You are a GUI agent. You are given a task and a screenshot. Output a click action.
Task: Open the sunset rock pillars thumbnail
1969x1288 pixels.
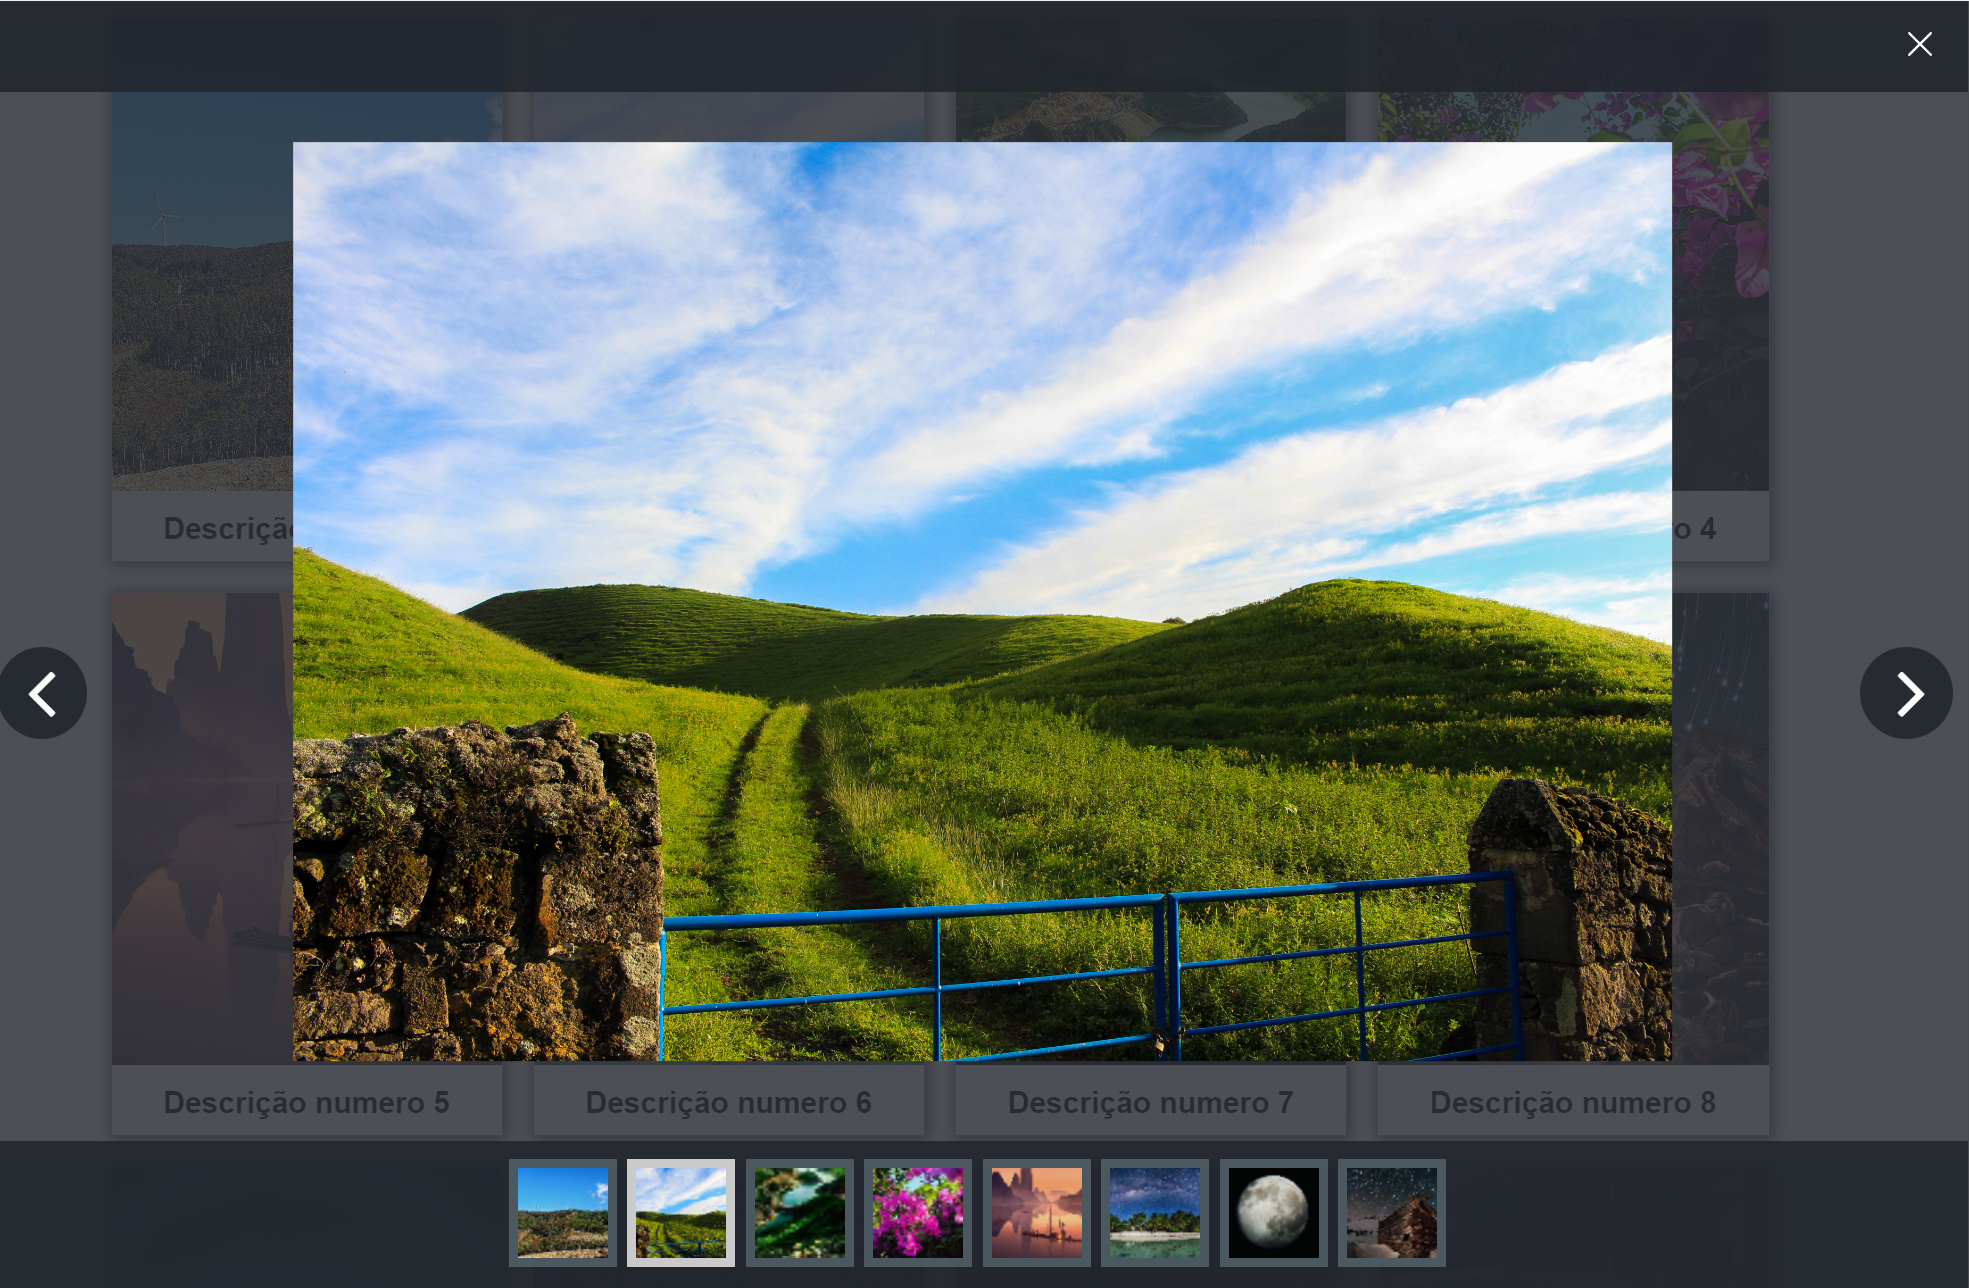tap(1037, 1212)
